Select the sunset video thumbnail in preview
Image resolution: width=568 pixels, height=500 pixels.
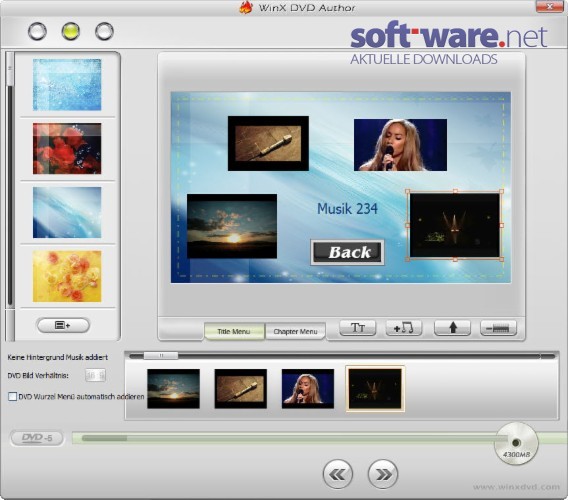click(x=232, y=226)
